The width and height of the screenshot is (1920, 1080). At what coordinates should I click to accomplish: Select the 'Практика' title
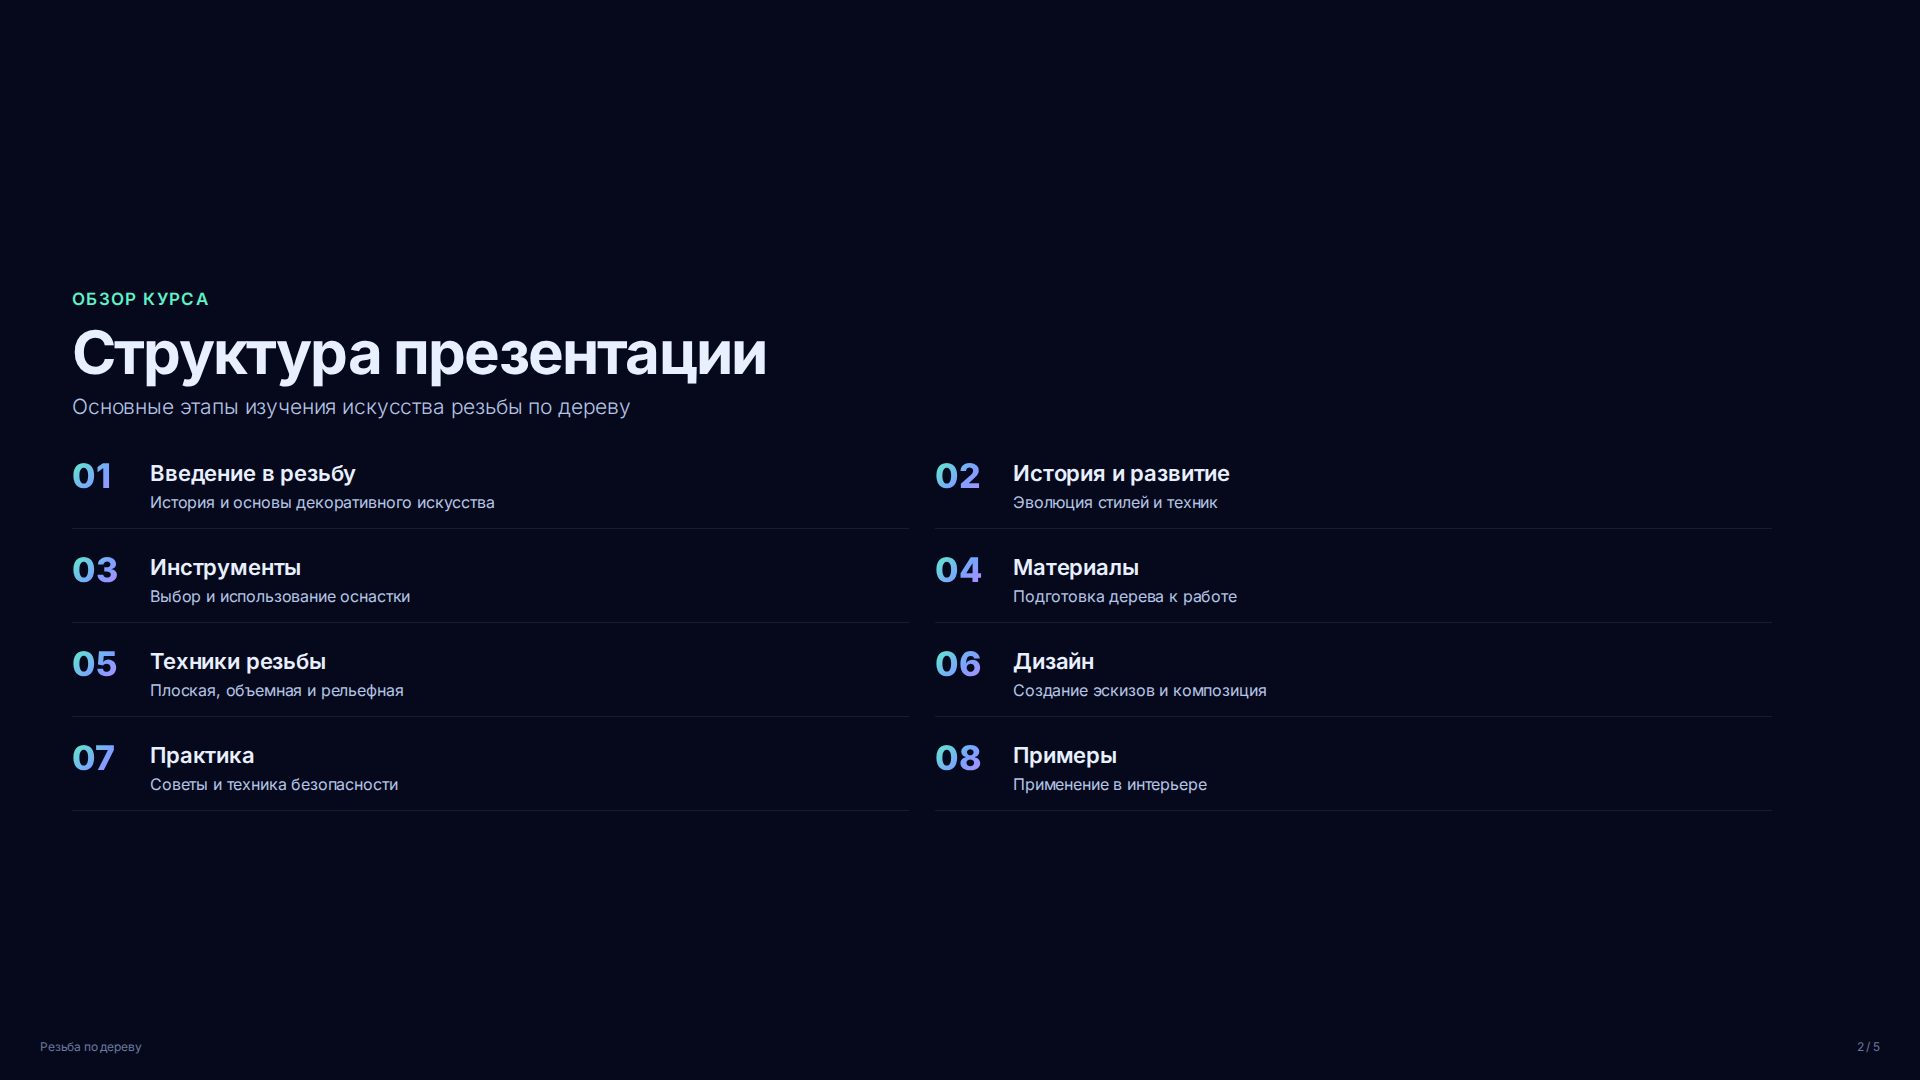[202, 756]
